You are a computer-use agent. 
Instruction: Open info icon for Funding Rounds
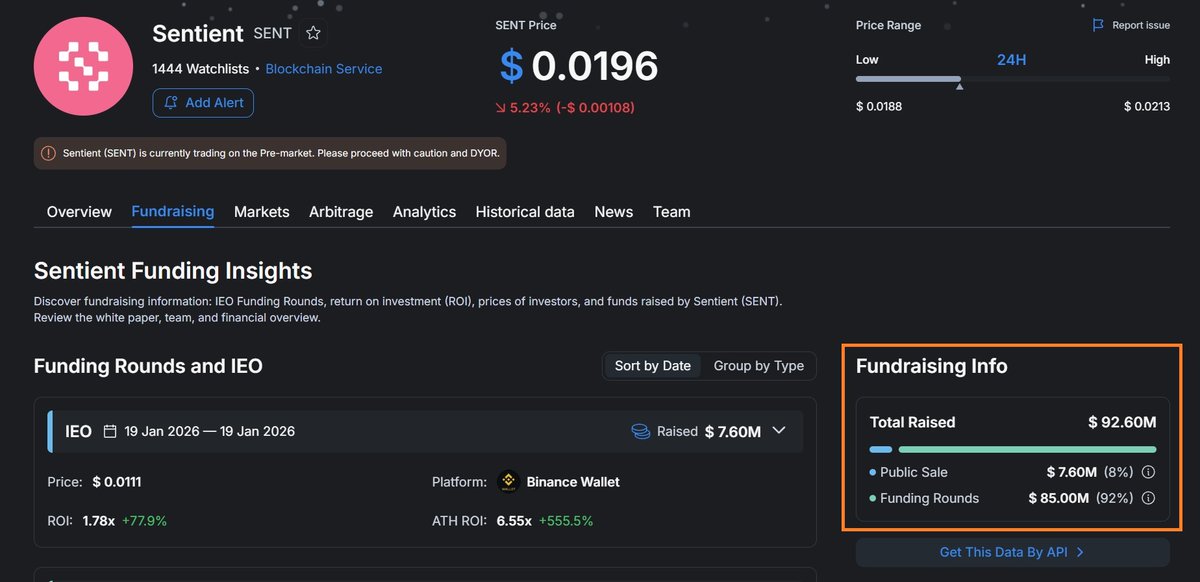[x=1148, y=498]
